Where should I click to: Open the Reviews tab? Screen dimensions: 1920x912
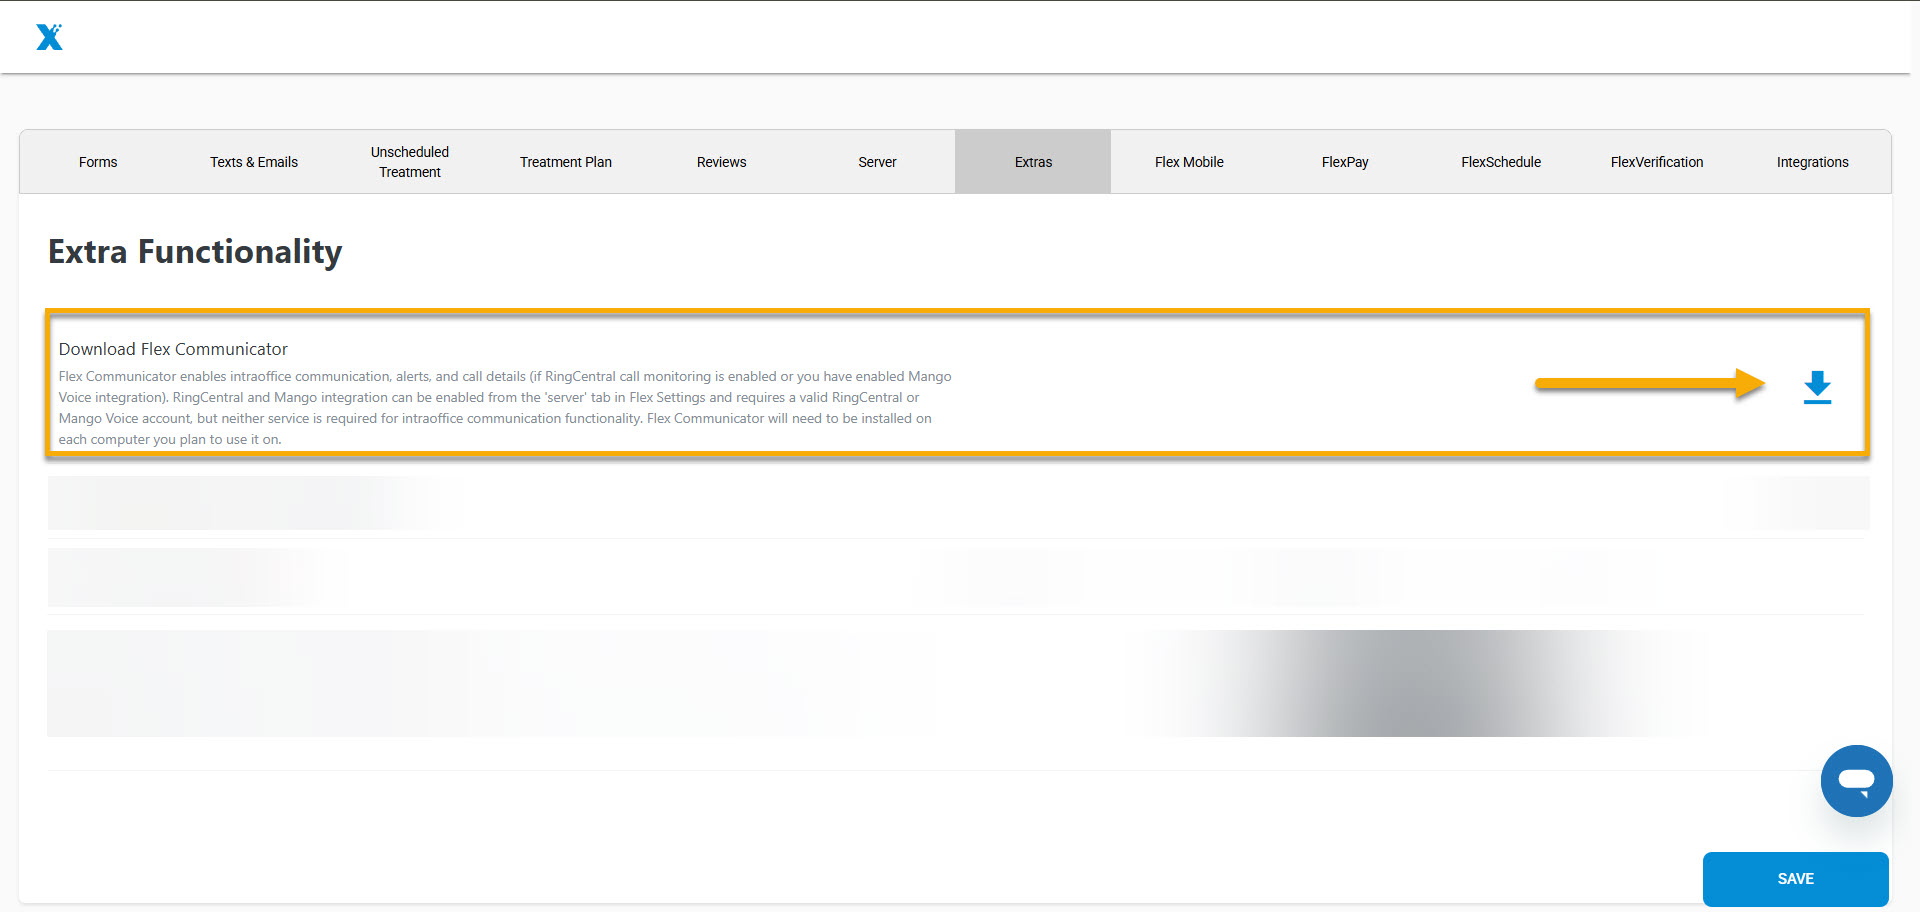pyautogui.click(x=722, y=162)
